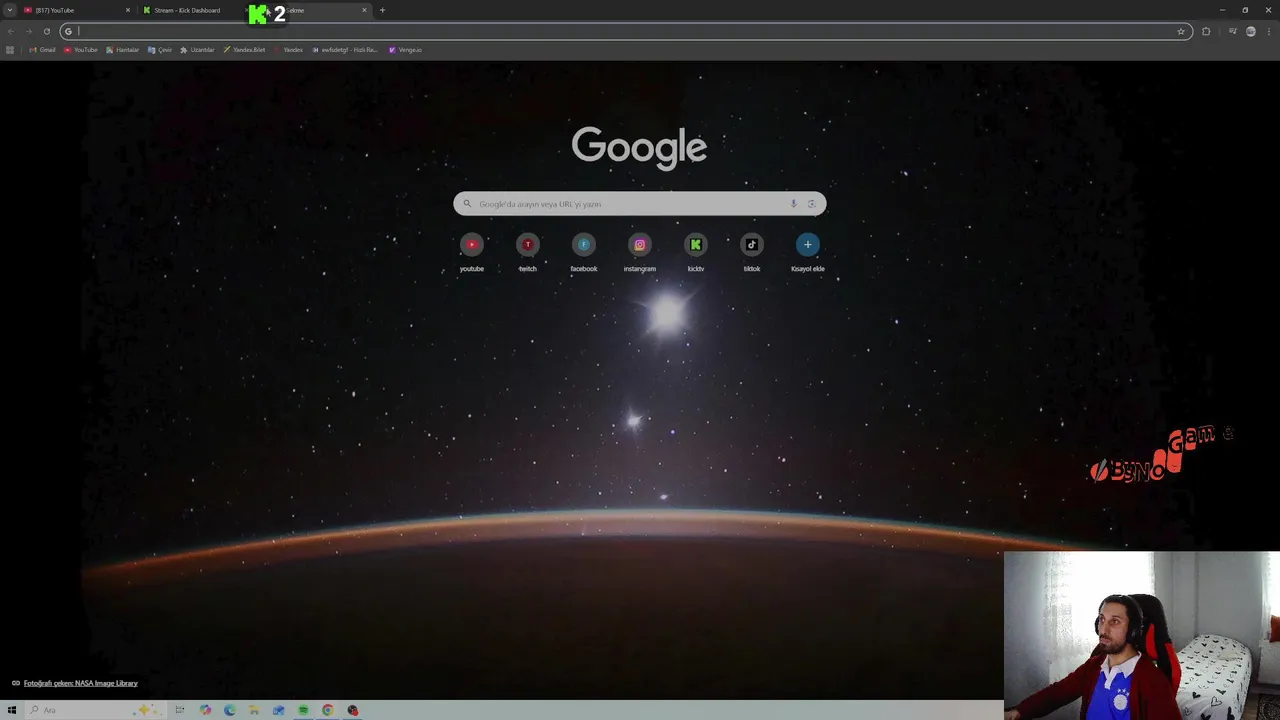Start voice search in Google box
1280x720 pixels.
[793, 204]
